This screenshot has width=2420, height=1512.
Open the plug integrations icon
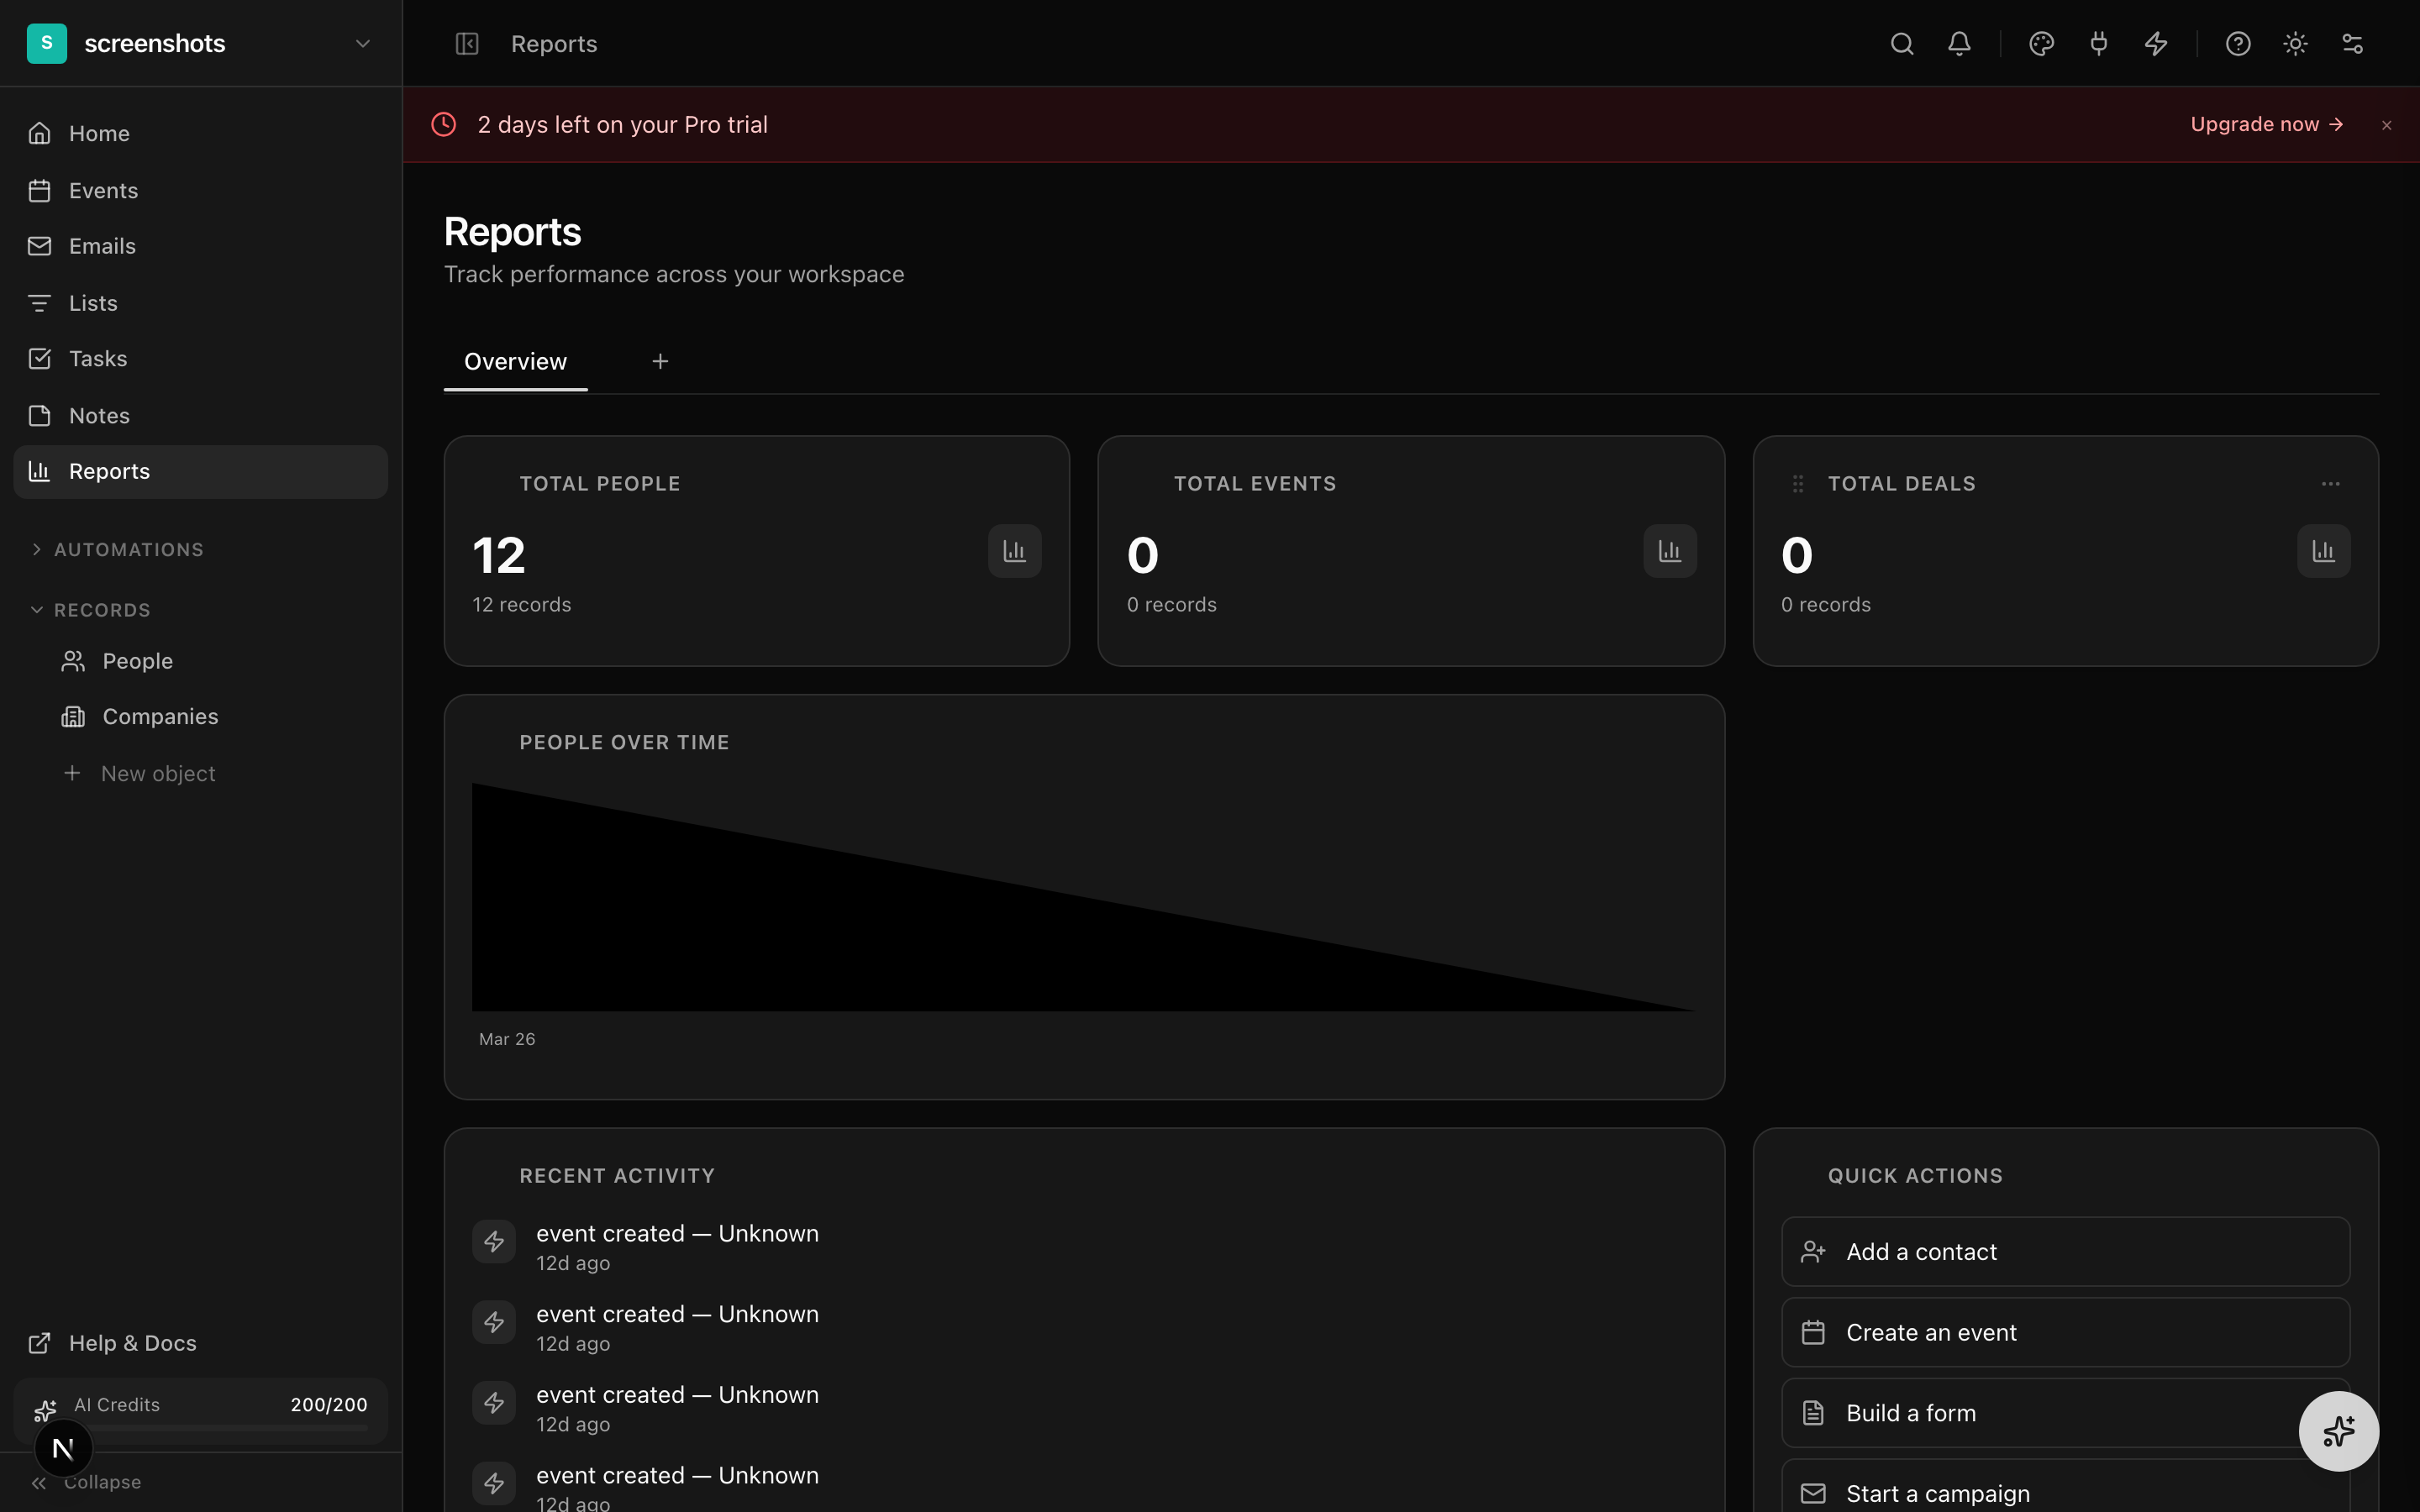coord(2099,44)
